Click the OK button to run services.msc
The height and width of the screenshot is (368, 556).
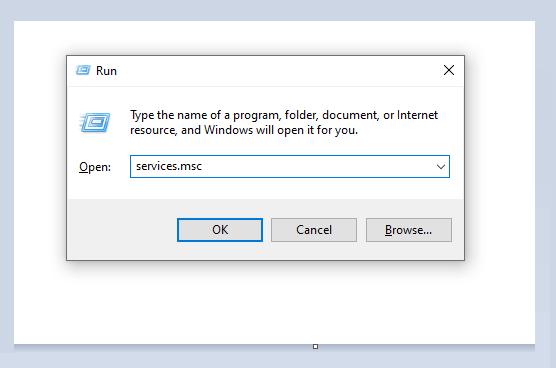tap(220, 230)
